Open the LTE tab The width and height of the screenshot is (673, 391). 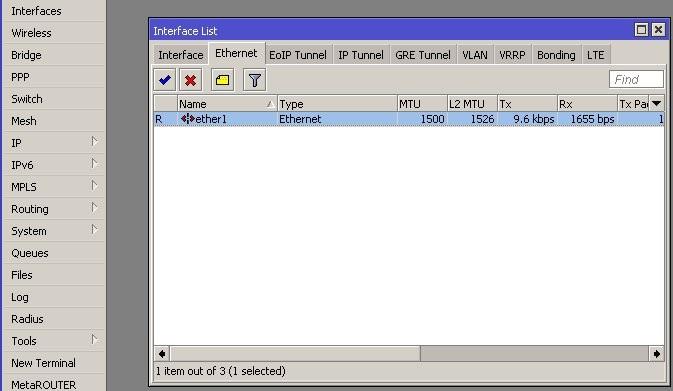click(596, 55)
